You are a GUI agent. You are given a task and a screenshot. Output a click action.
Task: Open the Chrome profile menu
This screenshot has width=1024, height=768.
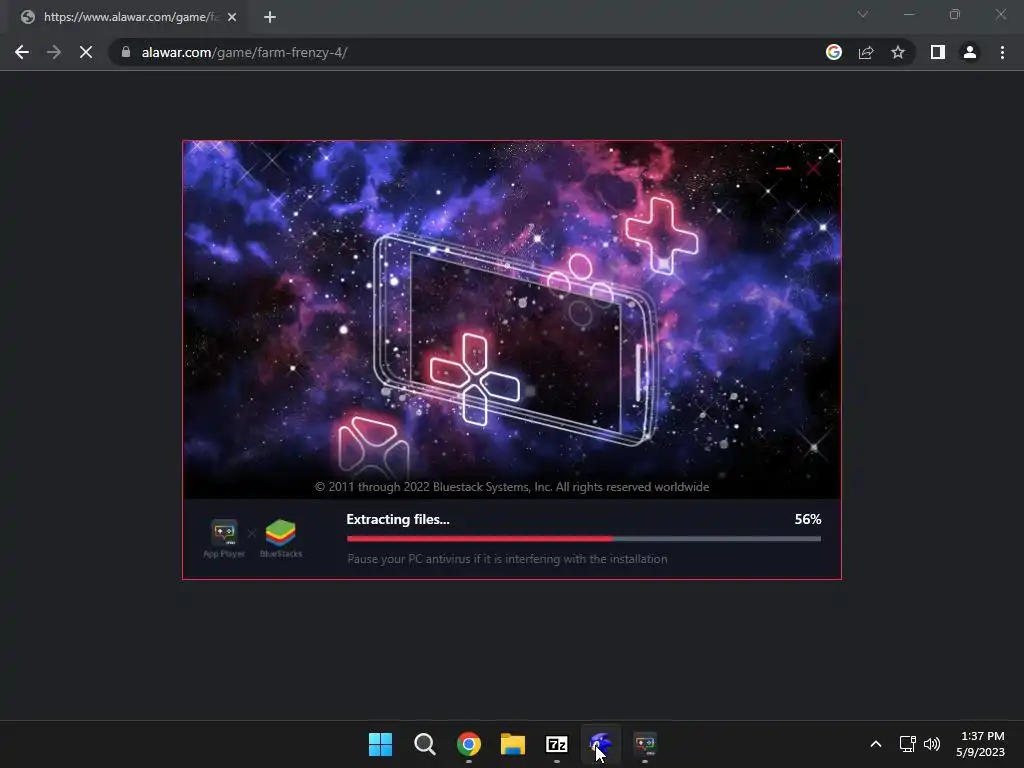970,52
